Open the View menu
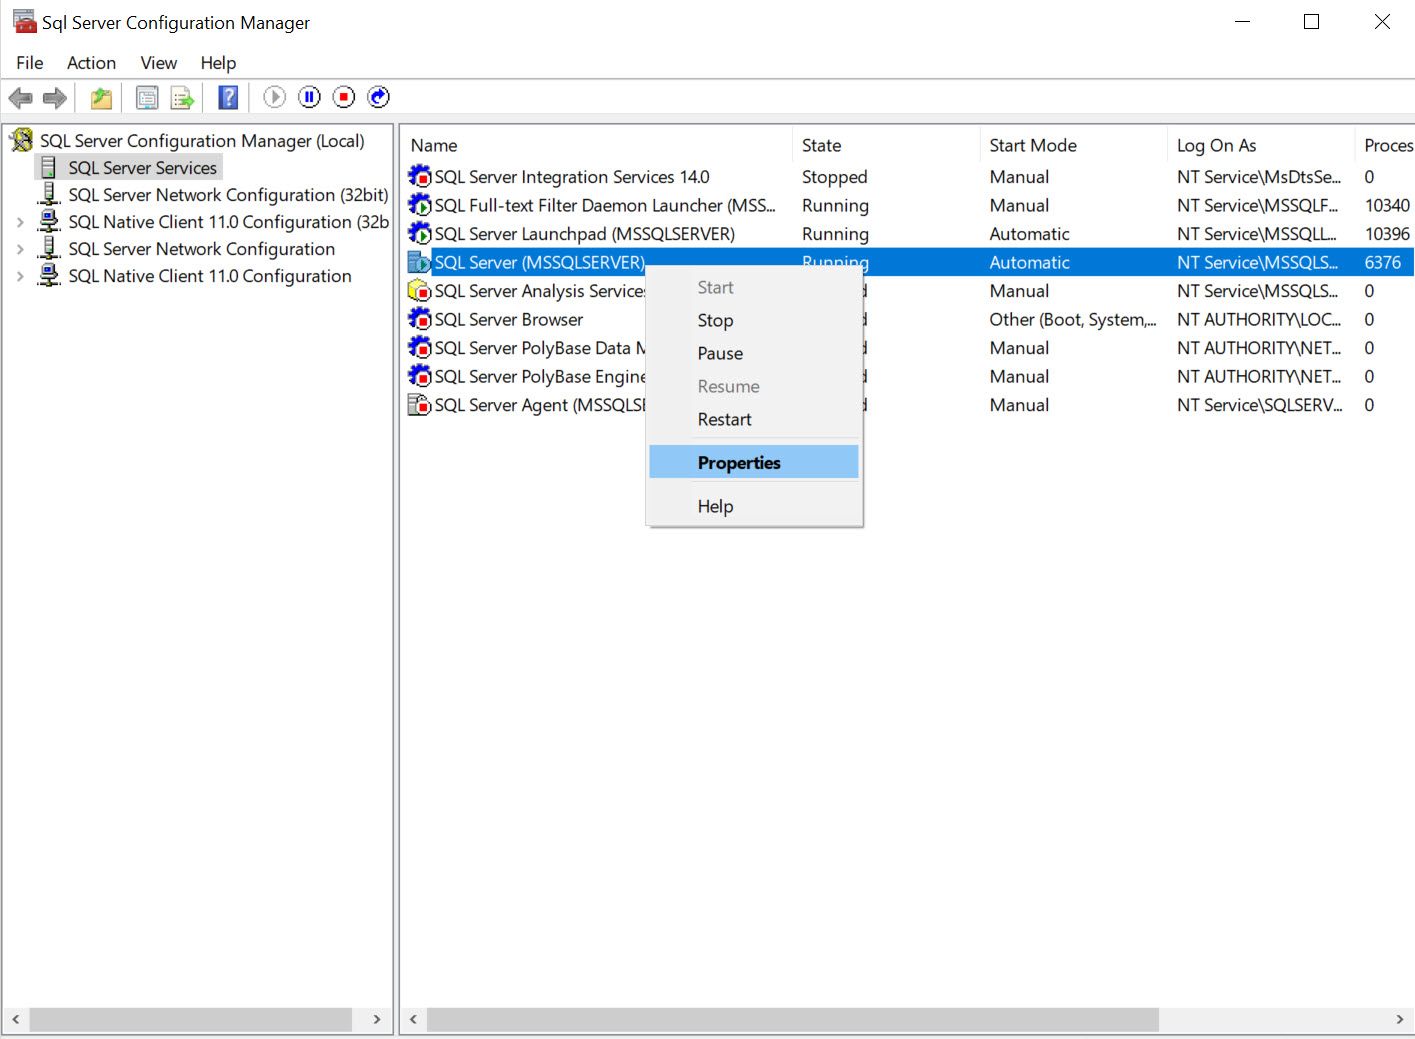This screenshot has width=1415, height=1039. (159, 63)
